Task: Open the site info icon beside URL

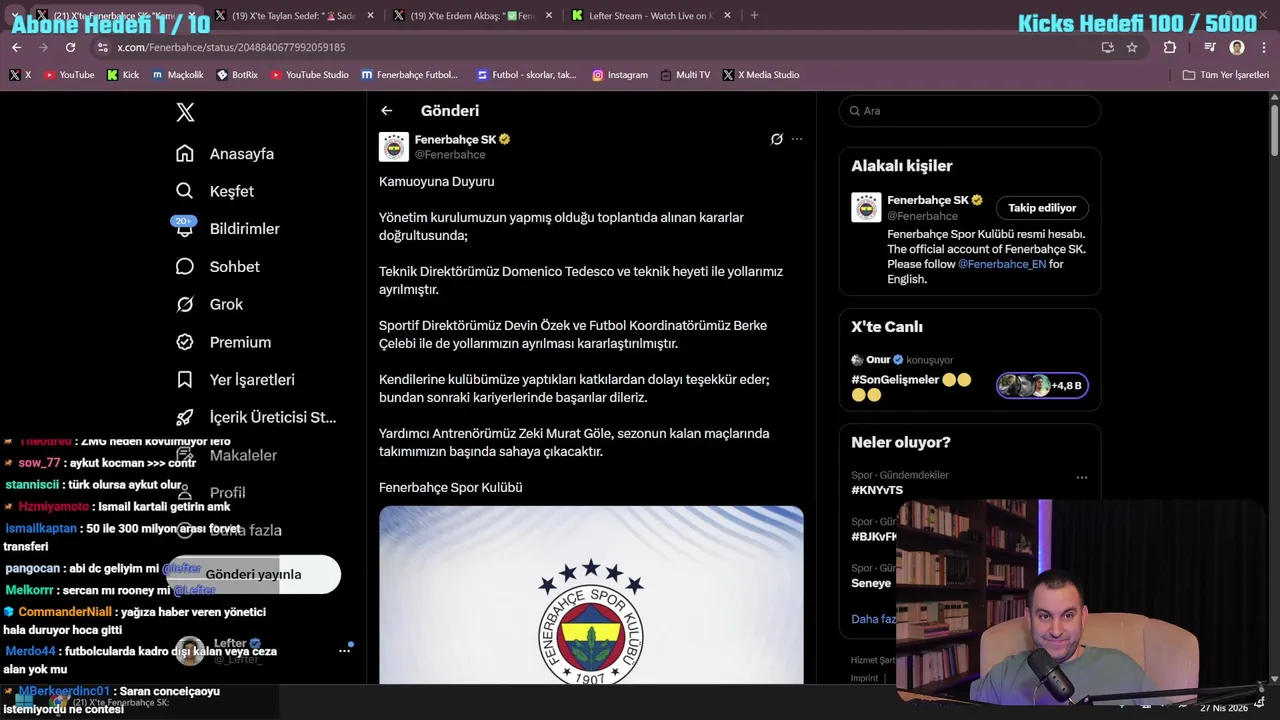Action: 102,47
